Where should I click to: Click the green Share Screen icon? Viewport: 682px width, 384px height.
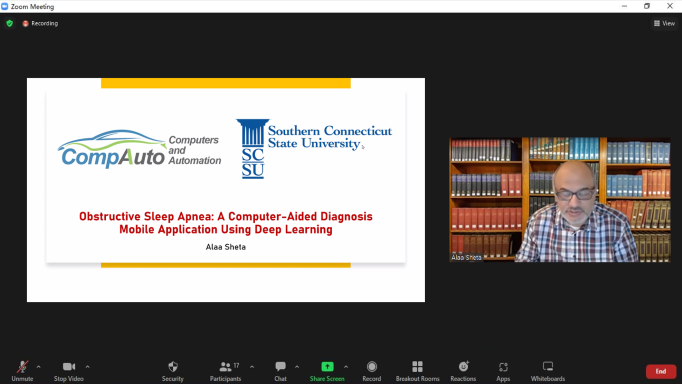(x=327, y=367)
